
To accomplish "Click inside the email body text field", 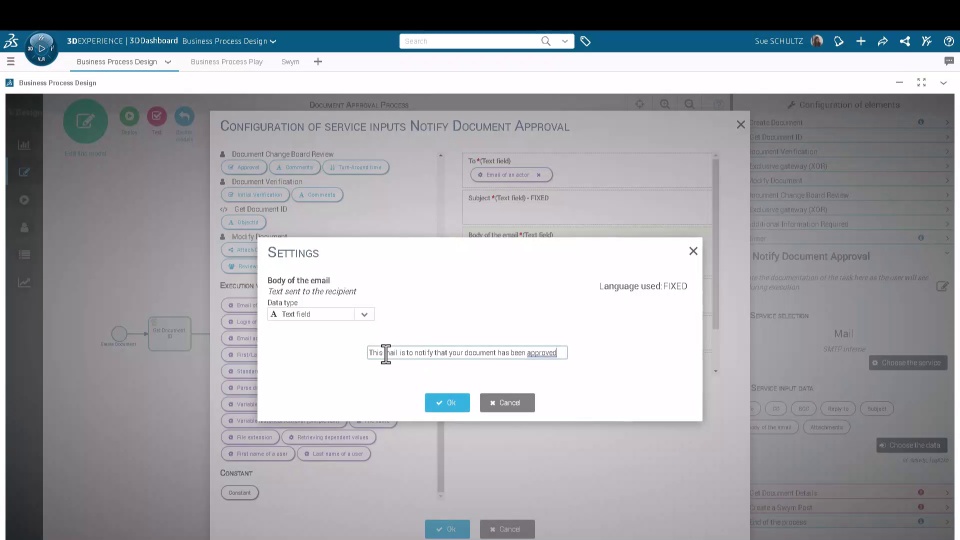I will pyautogui.click(x=467, y=353).
